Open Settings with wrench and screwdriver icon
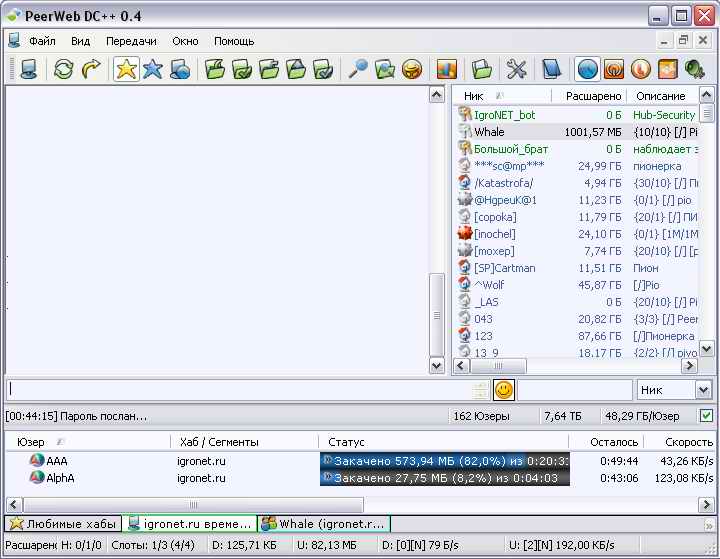720x559 pixels. (x=517, y=69)
